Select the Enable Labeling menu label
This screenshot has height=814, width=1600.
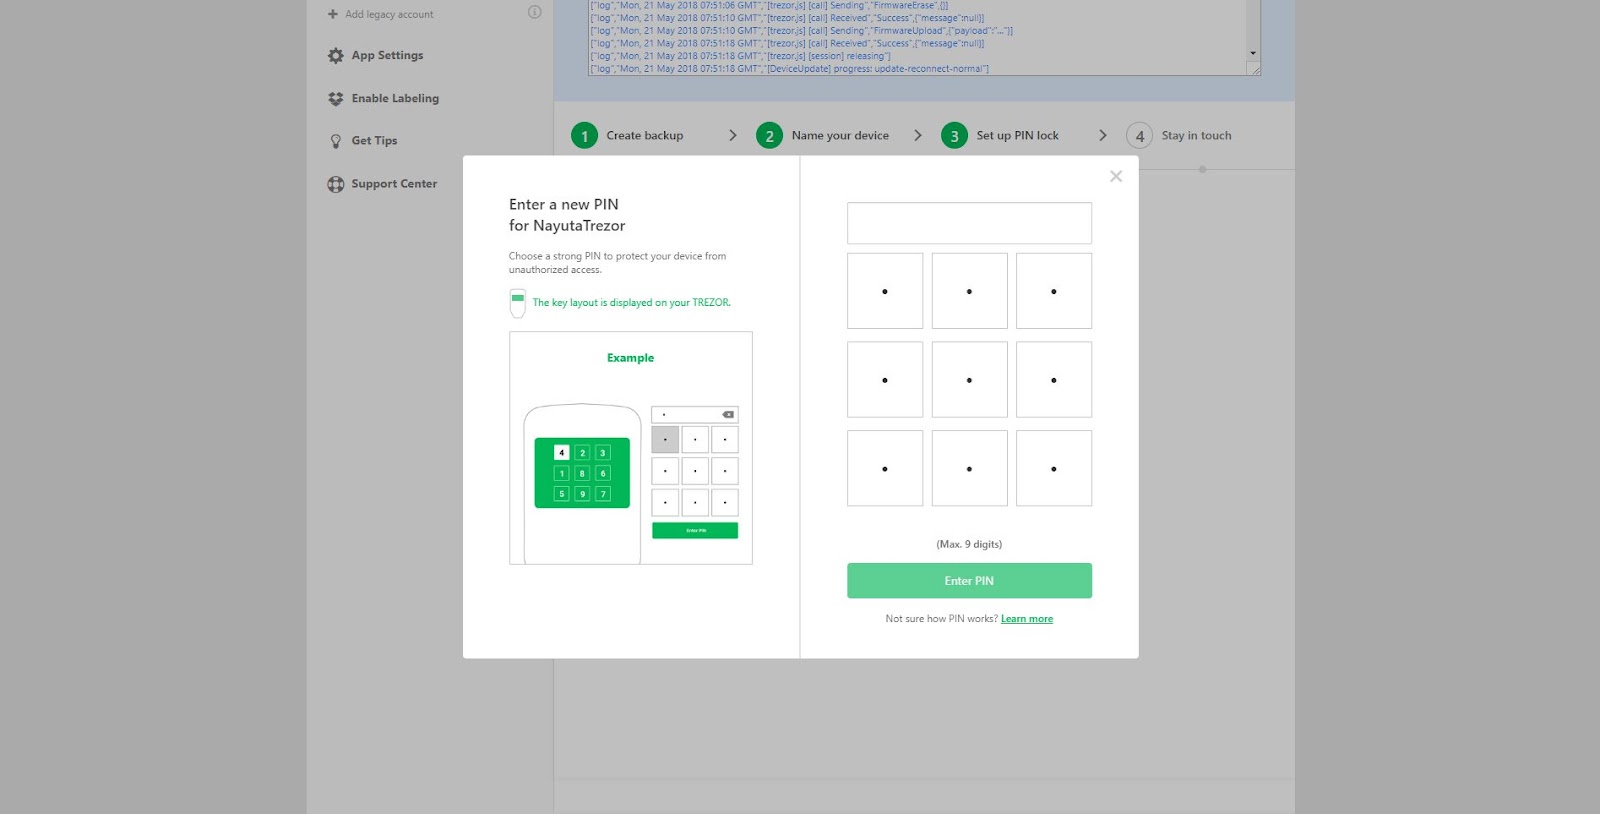point(395,99)
